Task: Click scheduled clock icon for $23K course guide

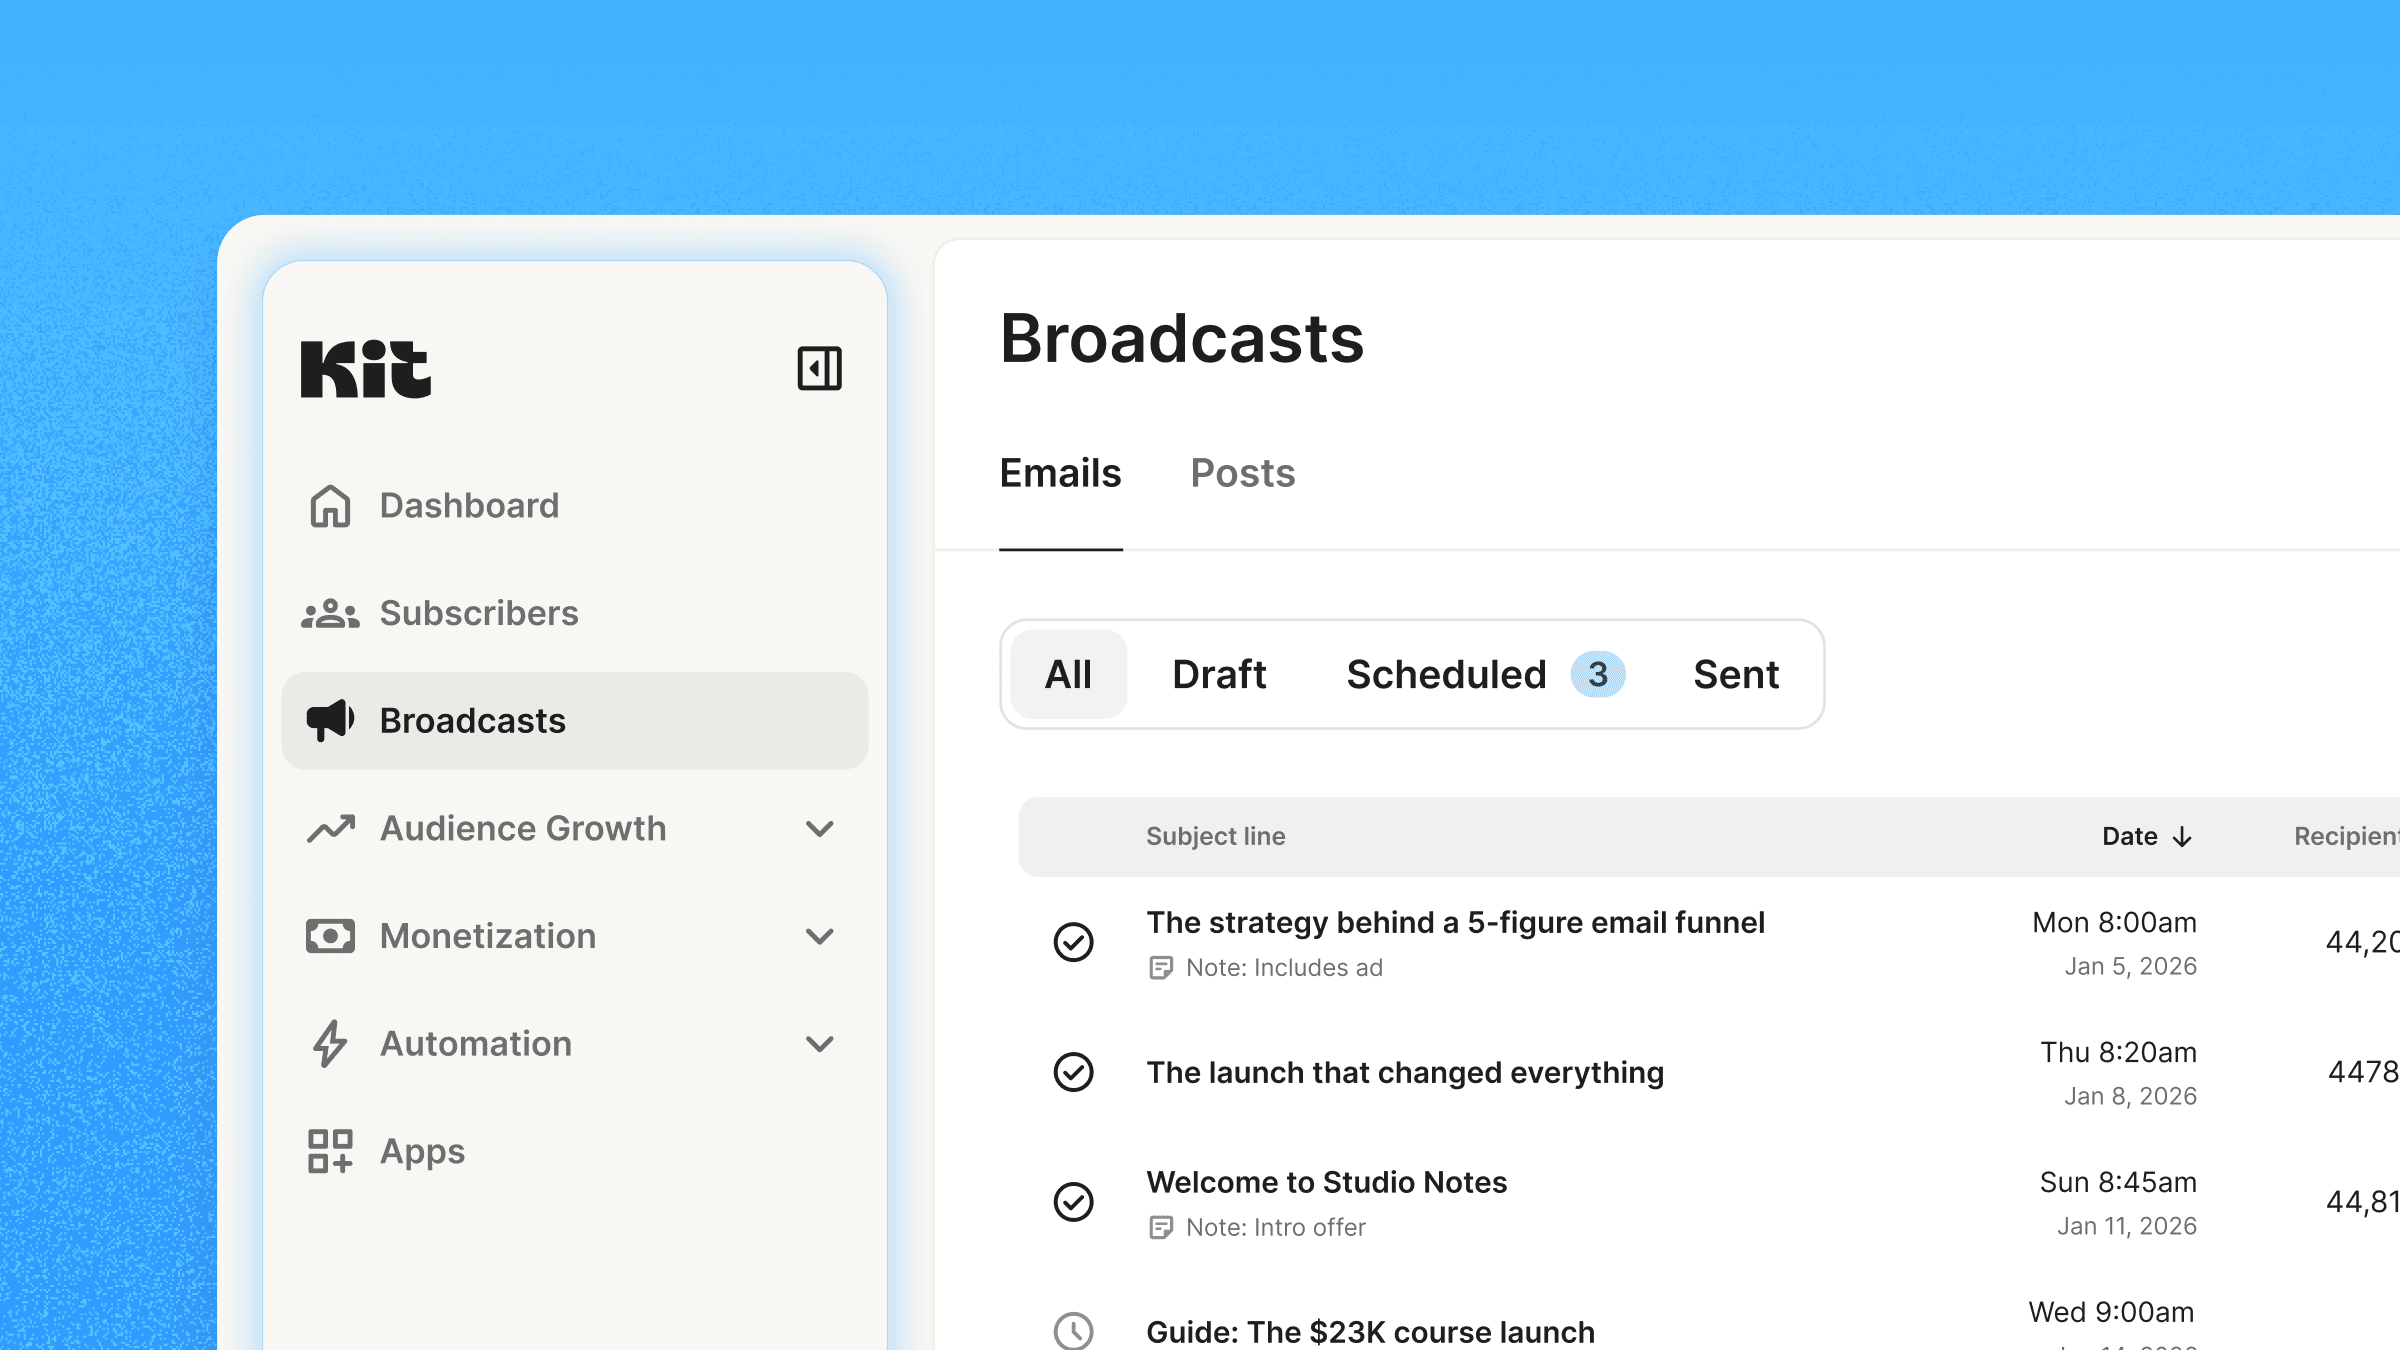Action: click(1074, 1331)
